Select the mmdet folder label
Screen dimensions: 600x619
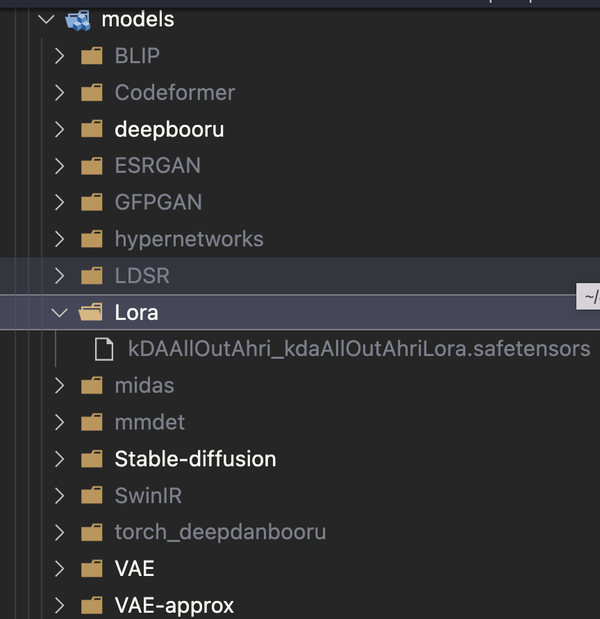click(150, 422)
